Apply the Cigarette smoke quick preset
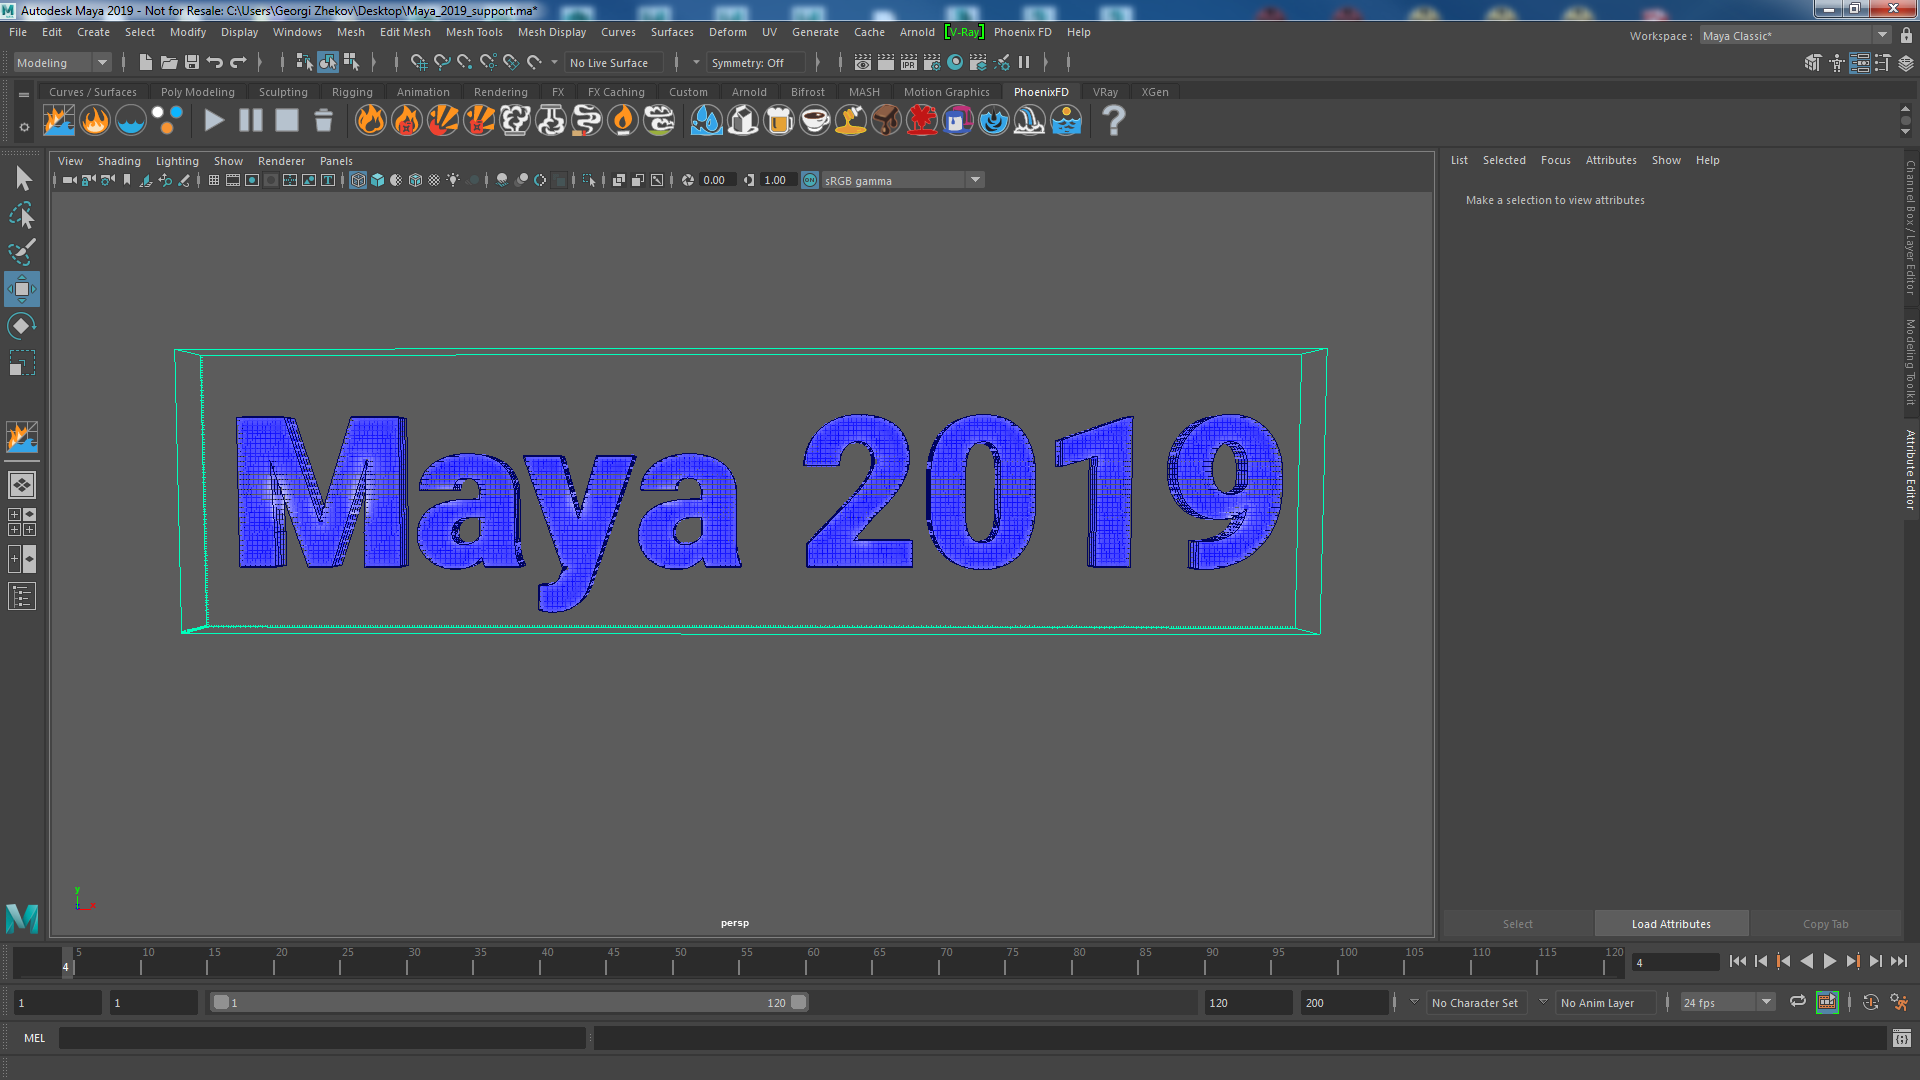Image resolution: width=1920 pixels, height=1080 pixels. 587,121
